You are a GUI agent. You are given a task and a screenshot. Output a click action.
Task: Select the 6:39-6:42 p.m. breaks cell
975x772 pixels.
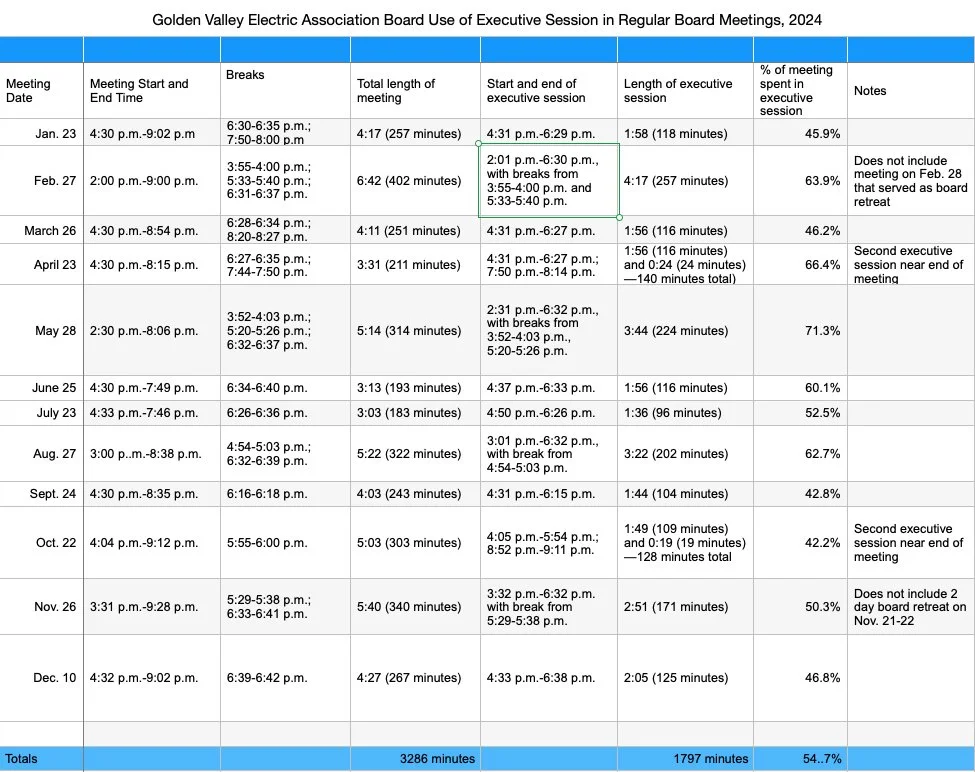(285, 678)
